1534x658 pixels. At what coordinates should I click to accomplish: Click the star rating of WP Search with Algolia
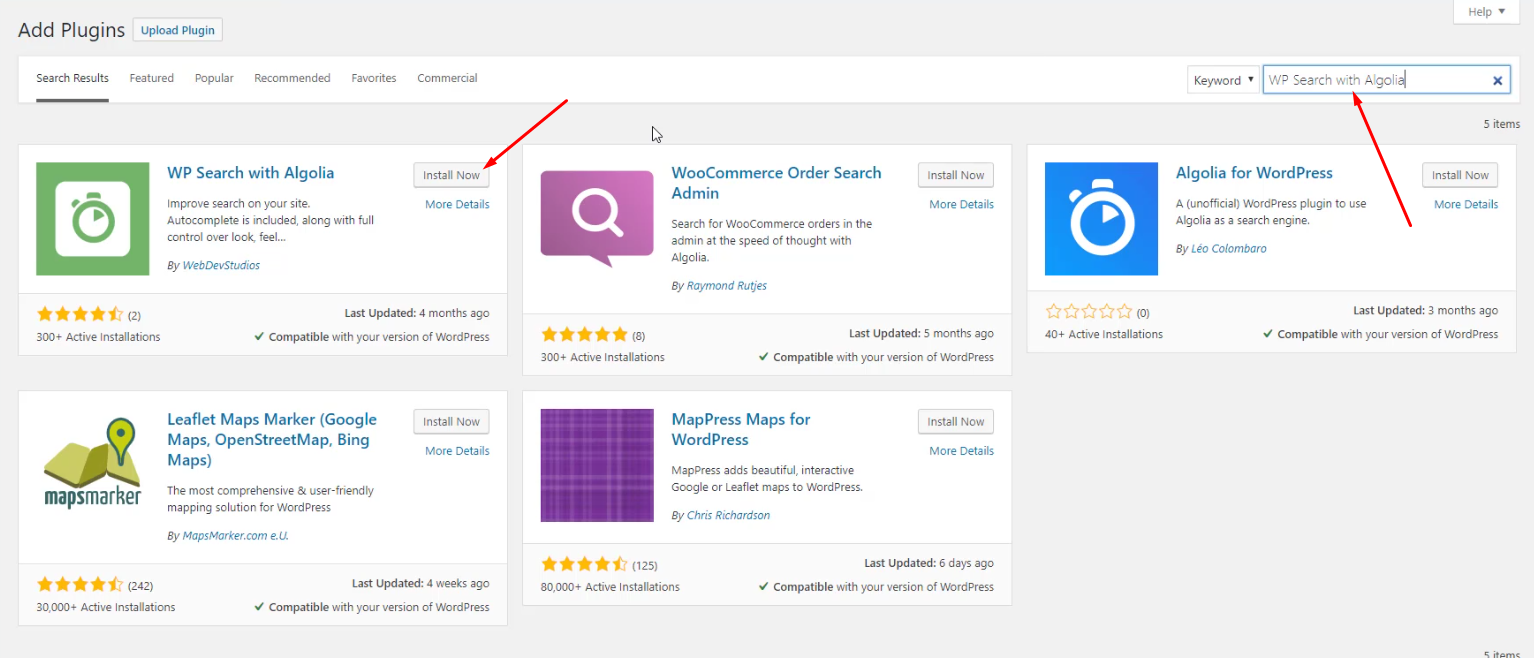[80, 315]
